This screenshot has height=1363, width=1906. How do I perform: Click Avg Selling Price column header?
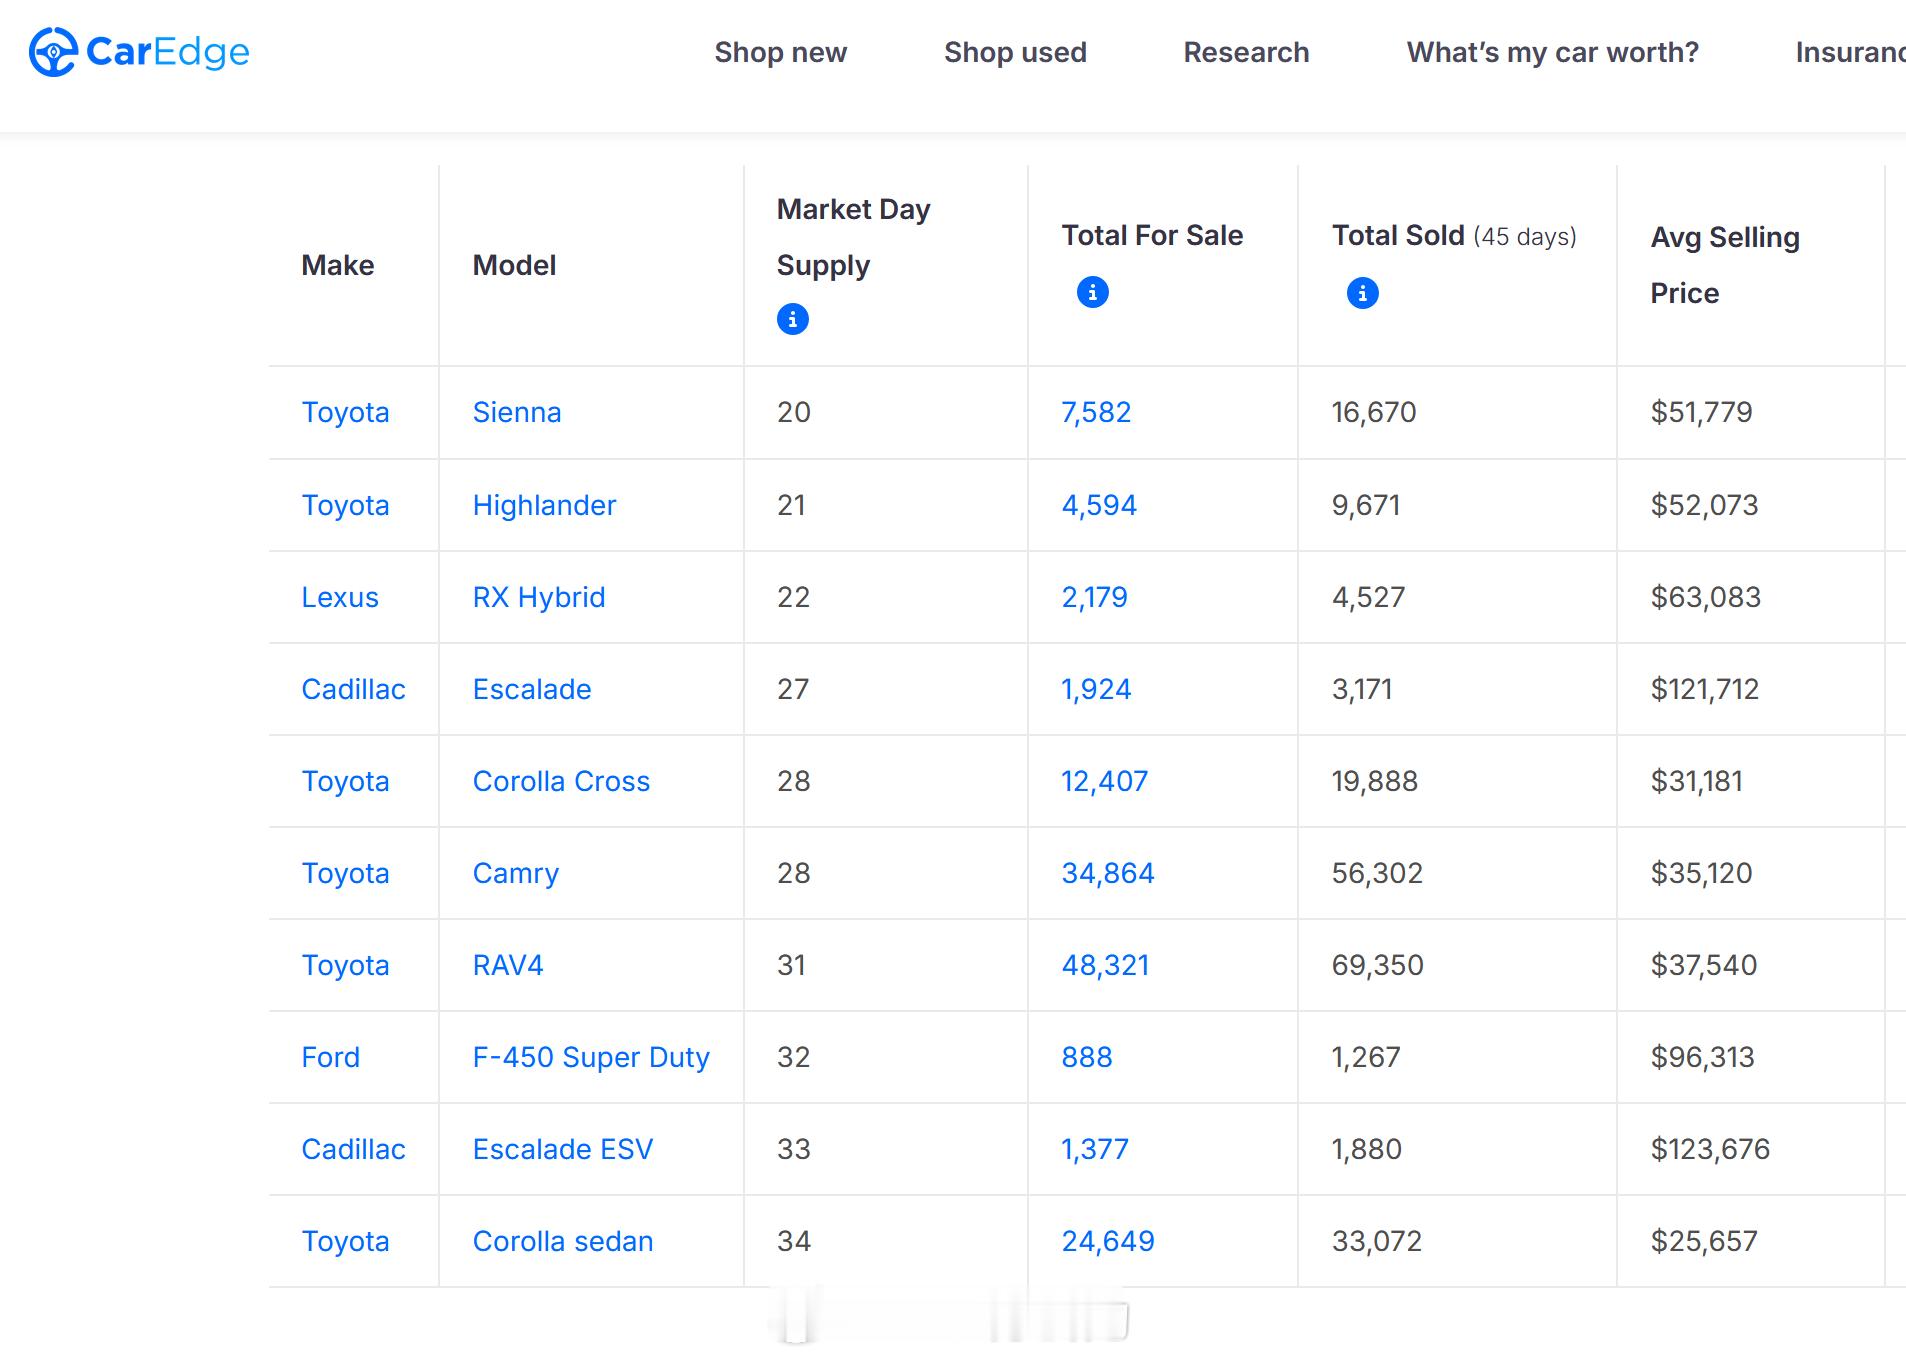[1725, 265]
